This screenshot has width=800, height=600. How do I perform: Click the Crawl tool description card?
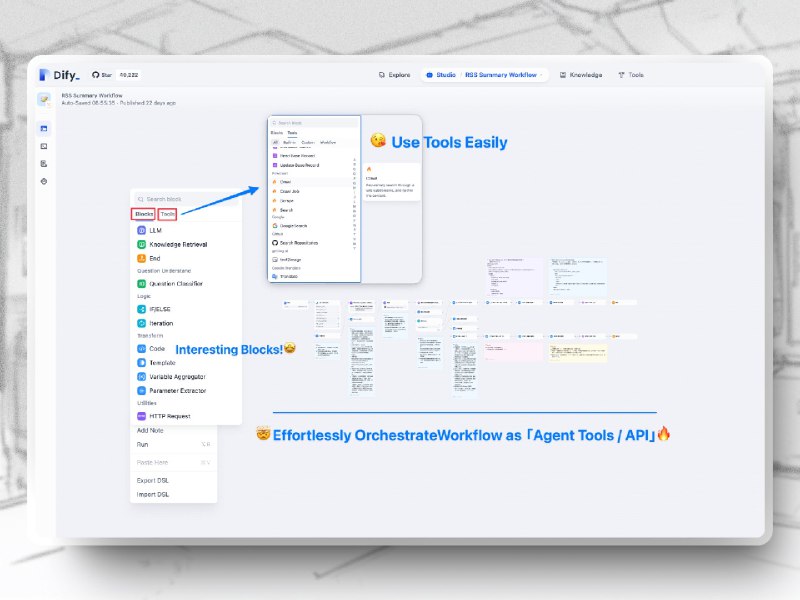coord(392,182)
